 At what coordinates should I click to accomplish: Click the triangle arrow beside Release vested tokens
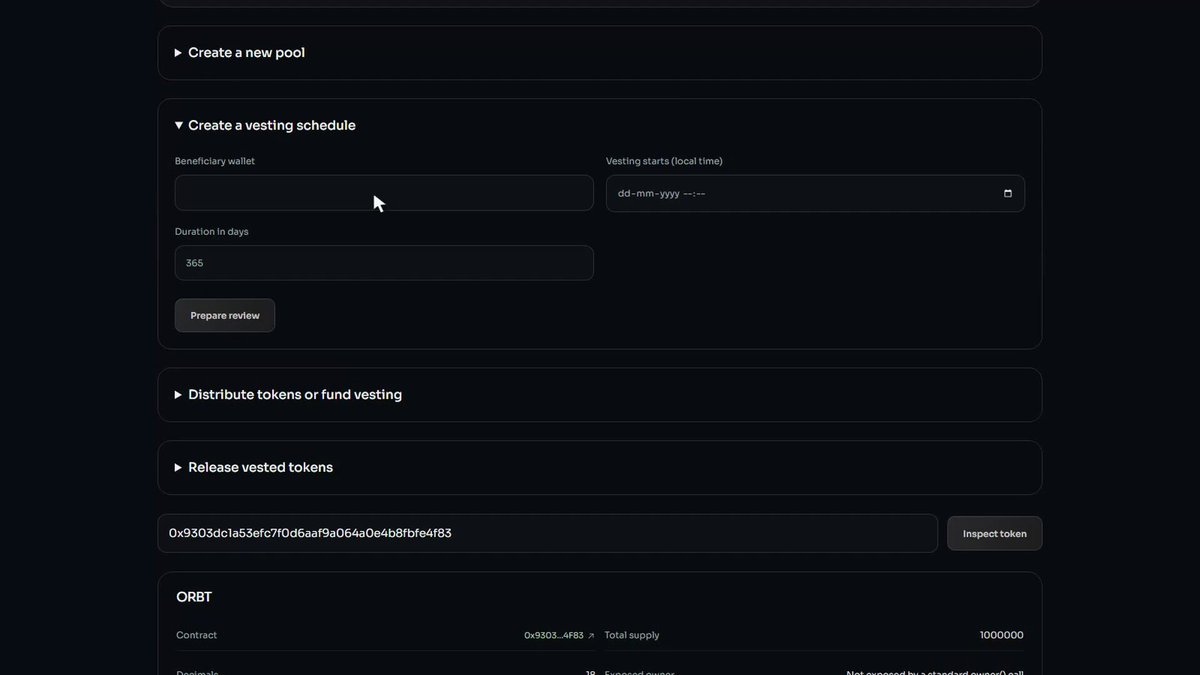(178, 467)
